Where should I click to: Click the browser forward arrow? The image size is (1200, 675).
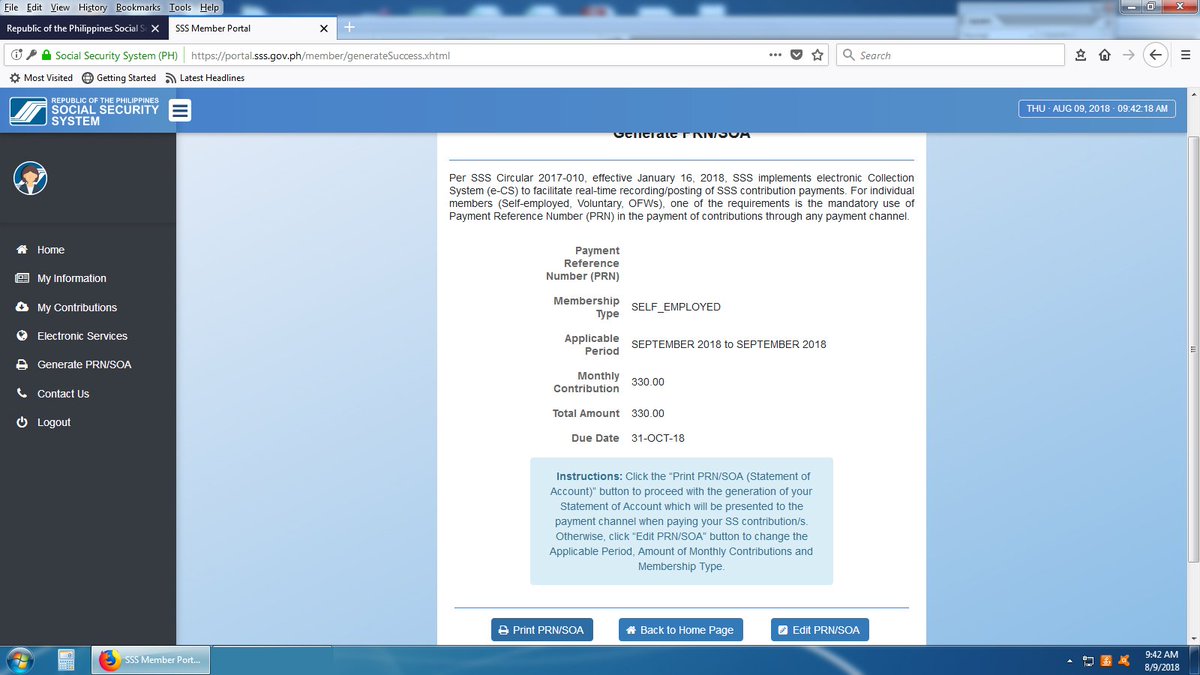[x=1129, y=55]
